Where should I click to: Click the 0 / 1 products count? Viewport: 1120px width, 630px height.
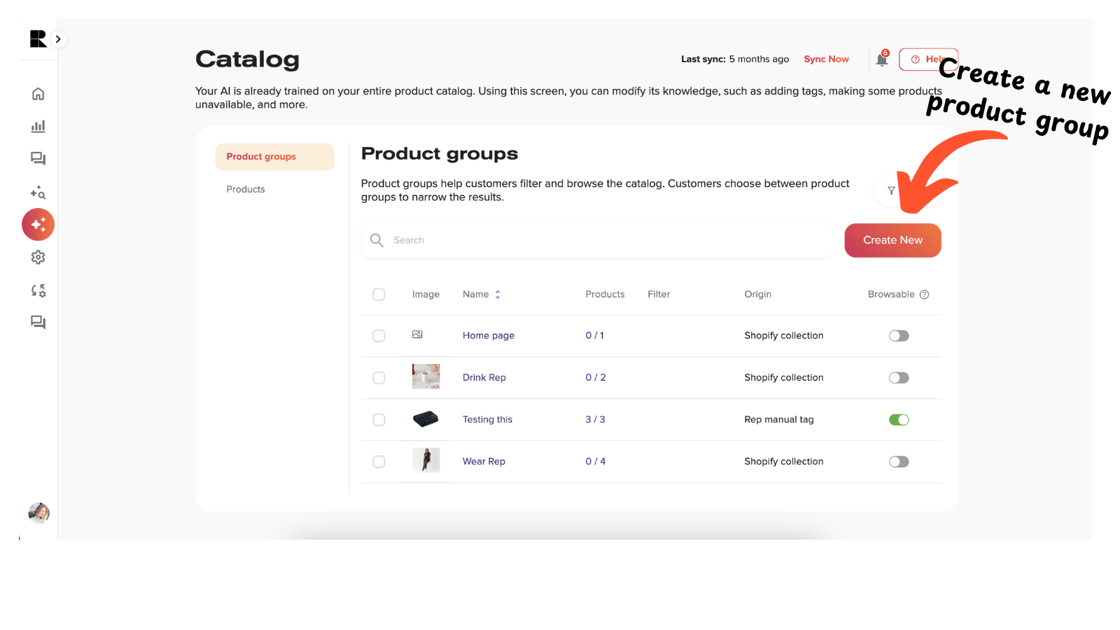[595, 336]
